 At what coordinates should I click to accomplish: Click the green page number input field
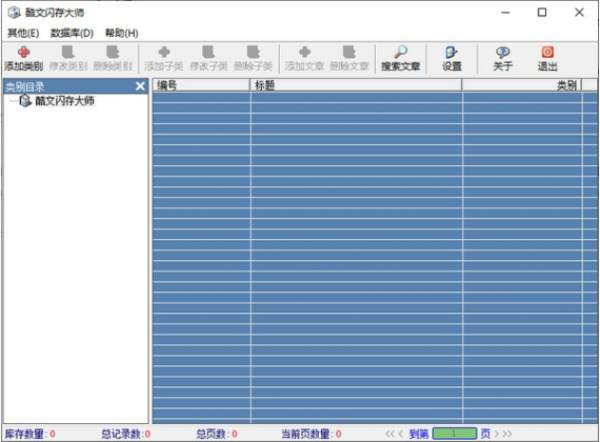(x=454, y=434)
